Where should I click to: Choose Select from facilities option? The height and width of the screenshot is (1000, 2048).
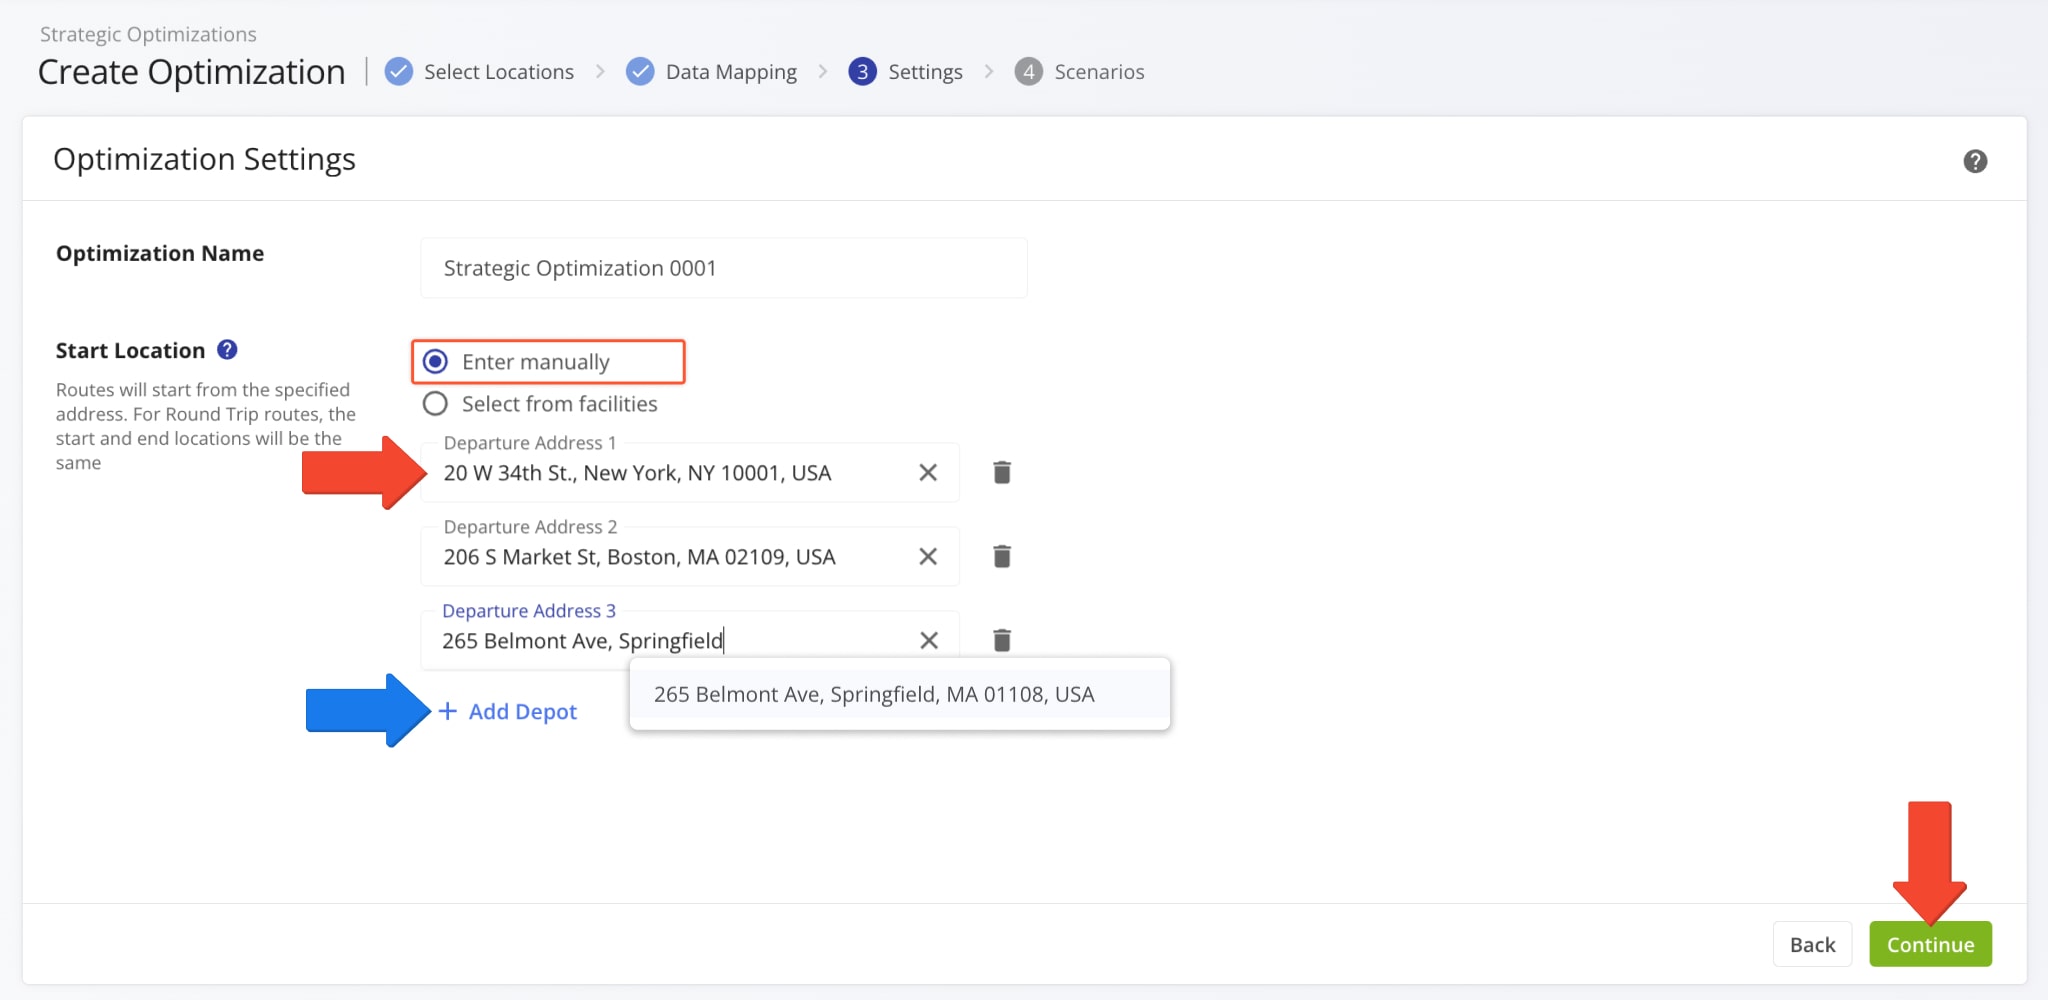tap(435, 403)
